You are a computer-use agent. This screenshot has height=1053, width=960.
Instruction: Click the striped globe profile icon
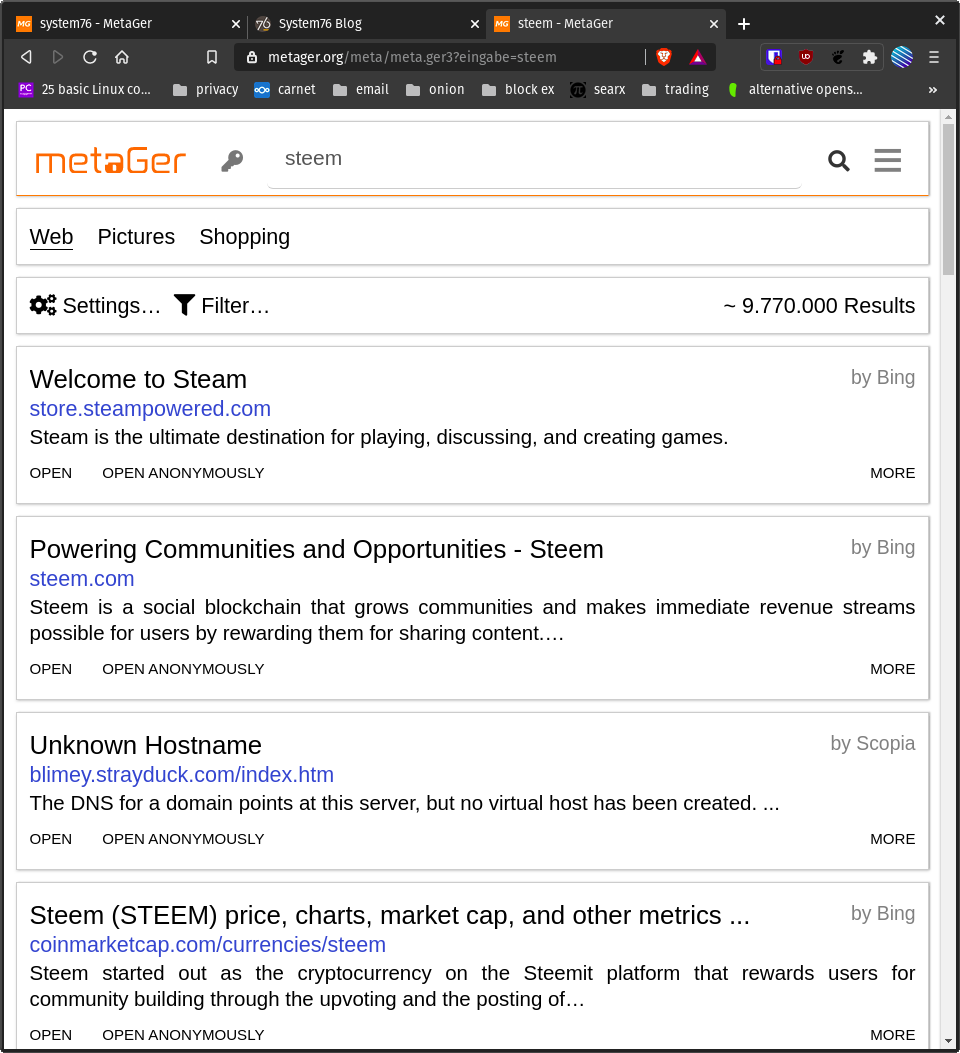click(902, 57)
